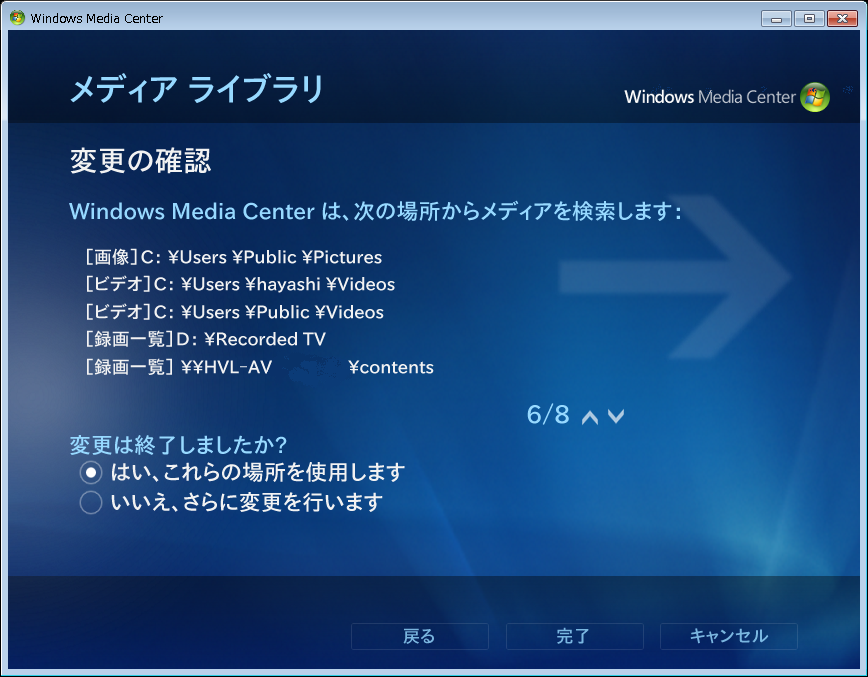Click the D:¥Recorded TV entry
The width and height of the screenshot is (868, 677).
coord(205,339)
